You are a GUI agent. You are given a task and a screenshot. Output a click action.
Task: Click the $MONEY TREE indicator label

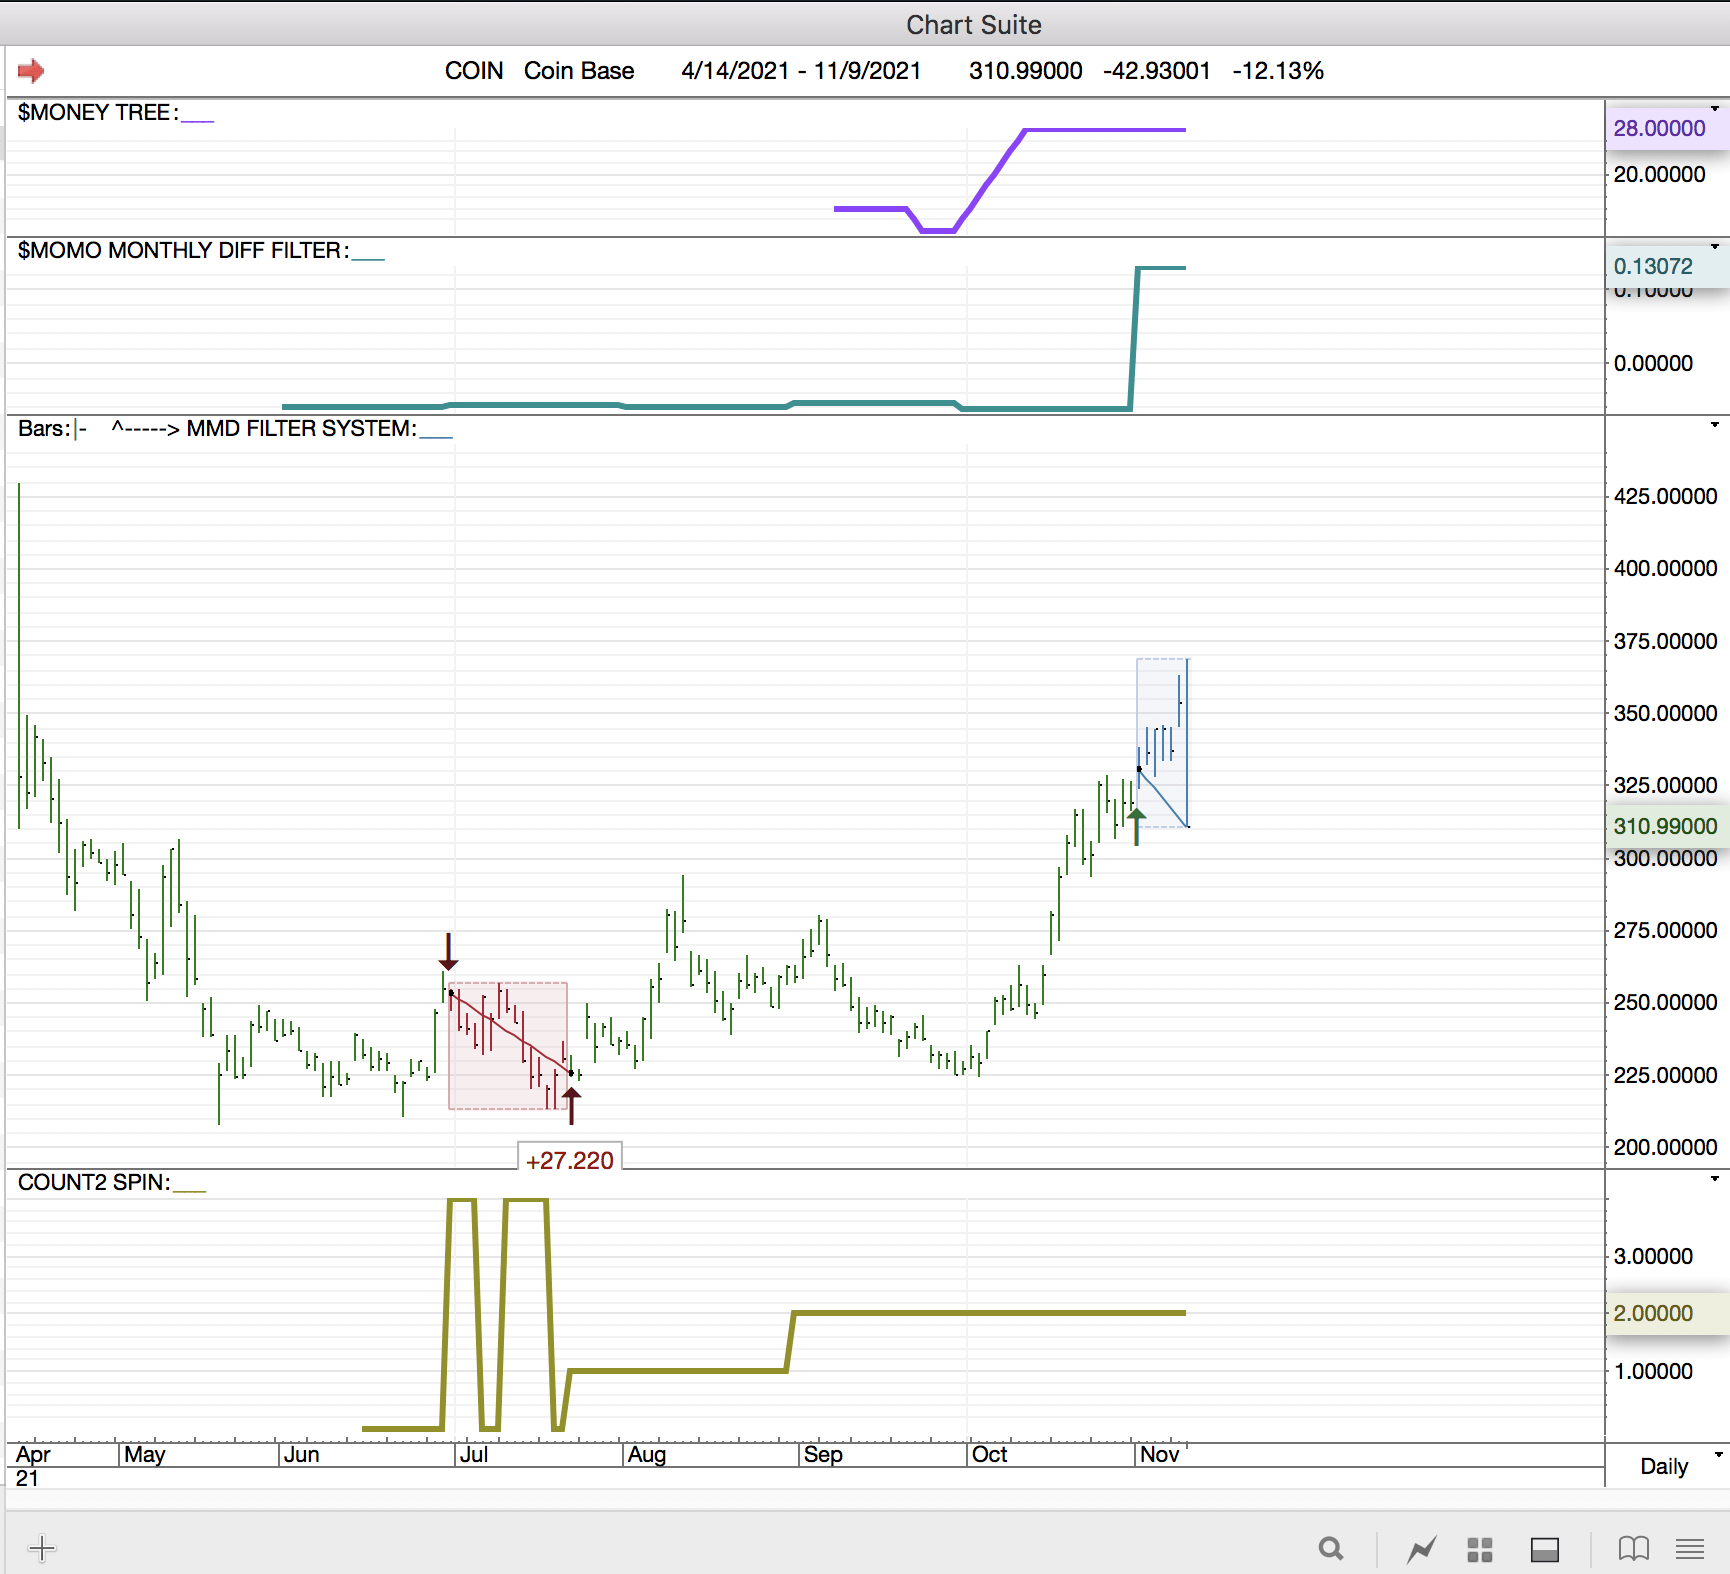pos(97,113)
